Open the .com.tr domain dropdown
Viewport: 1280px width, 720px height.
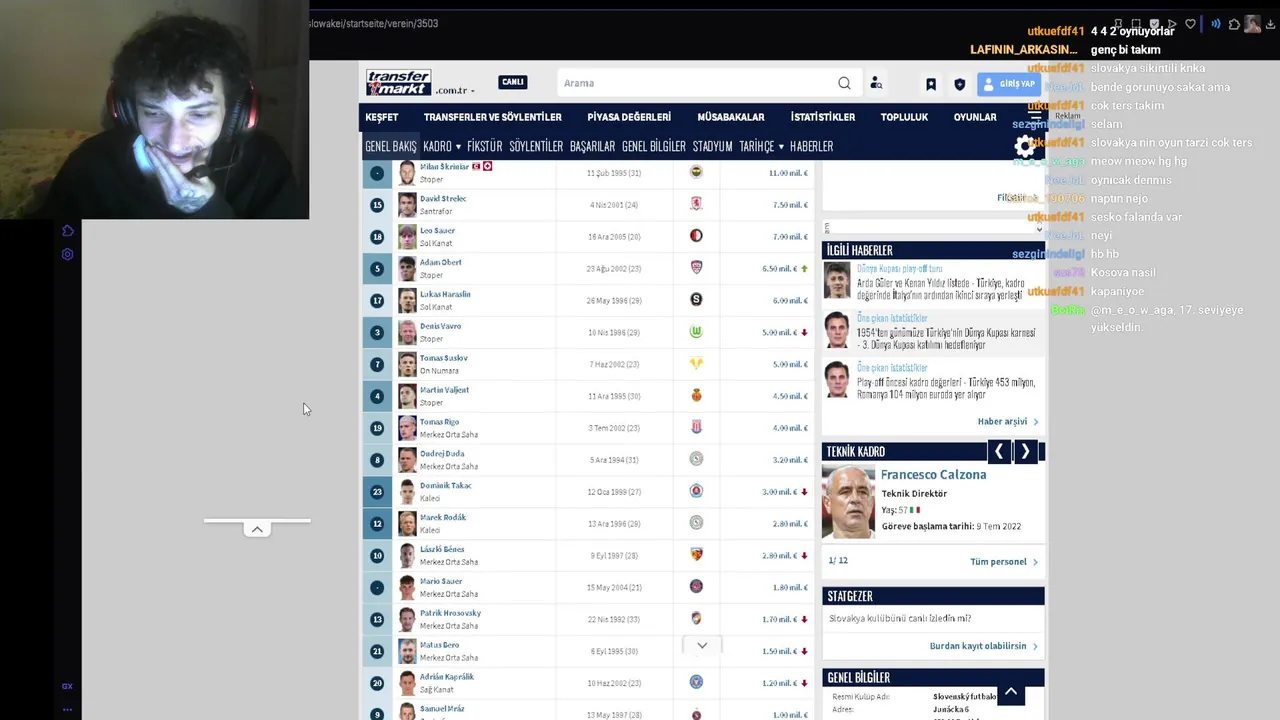pos(455,90)
